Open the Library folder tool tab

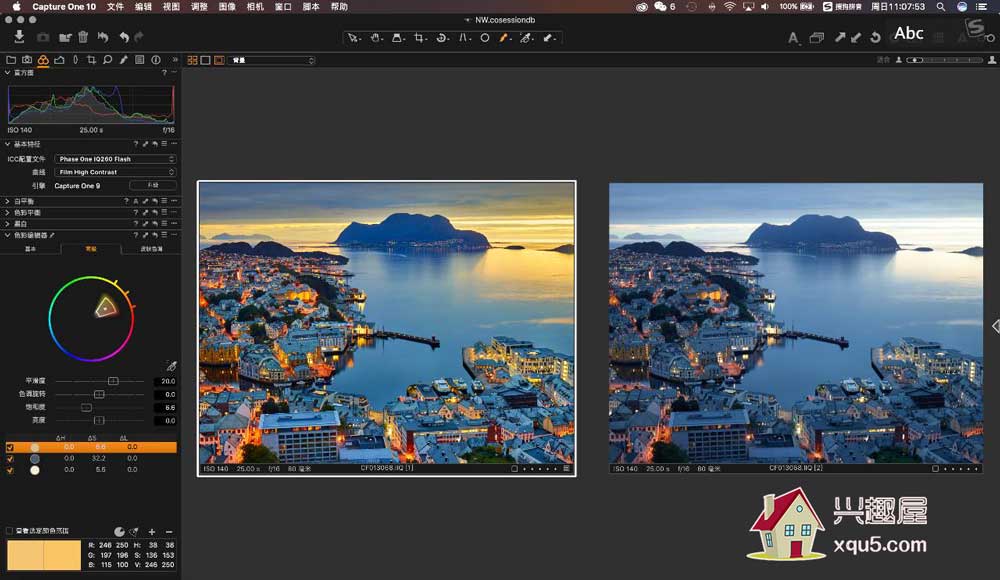[11, 60]
